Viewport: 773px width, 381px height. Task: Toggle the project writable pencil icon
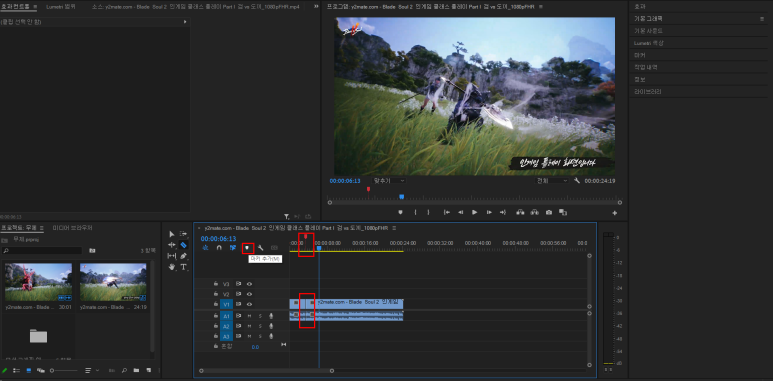(x=4, y=370)
